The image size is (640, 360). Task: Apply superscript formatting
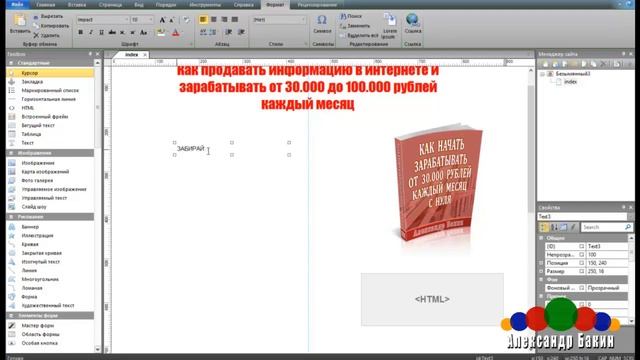tap(132, 32)
